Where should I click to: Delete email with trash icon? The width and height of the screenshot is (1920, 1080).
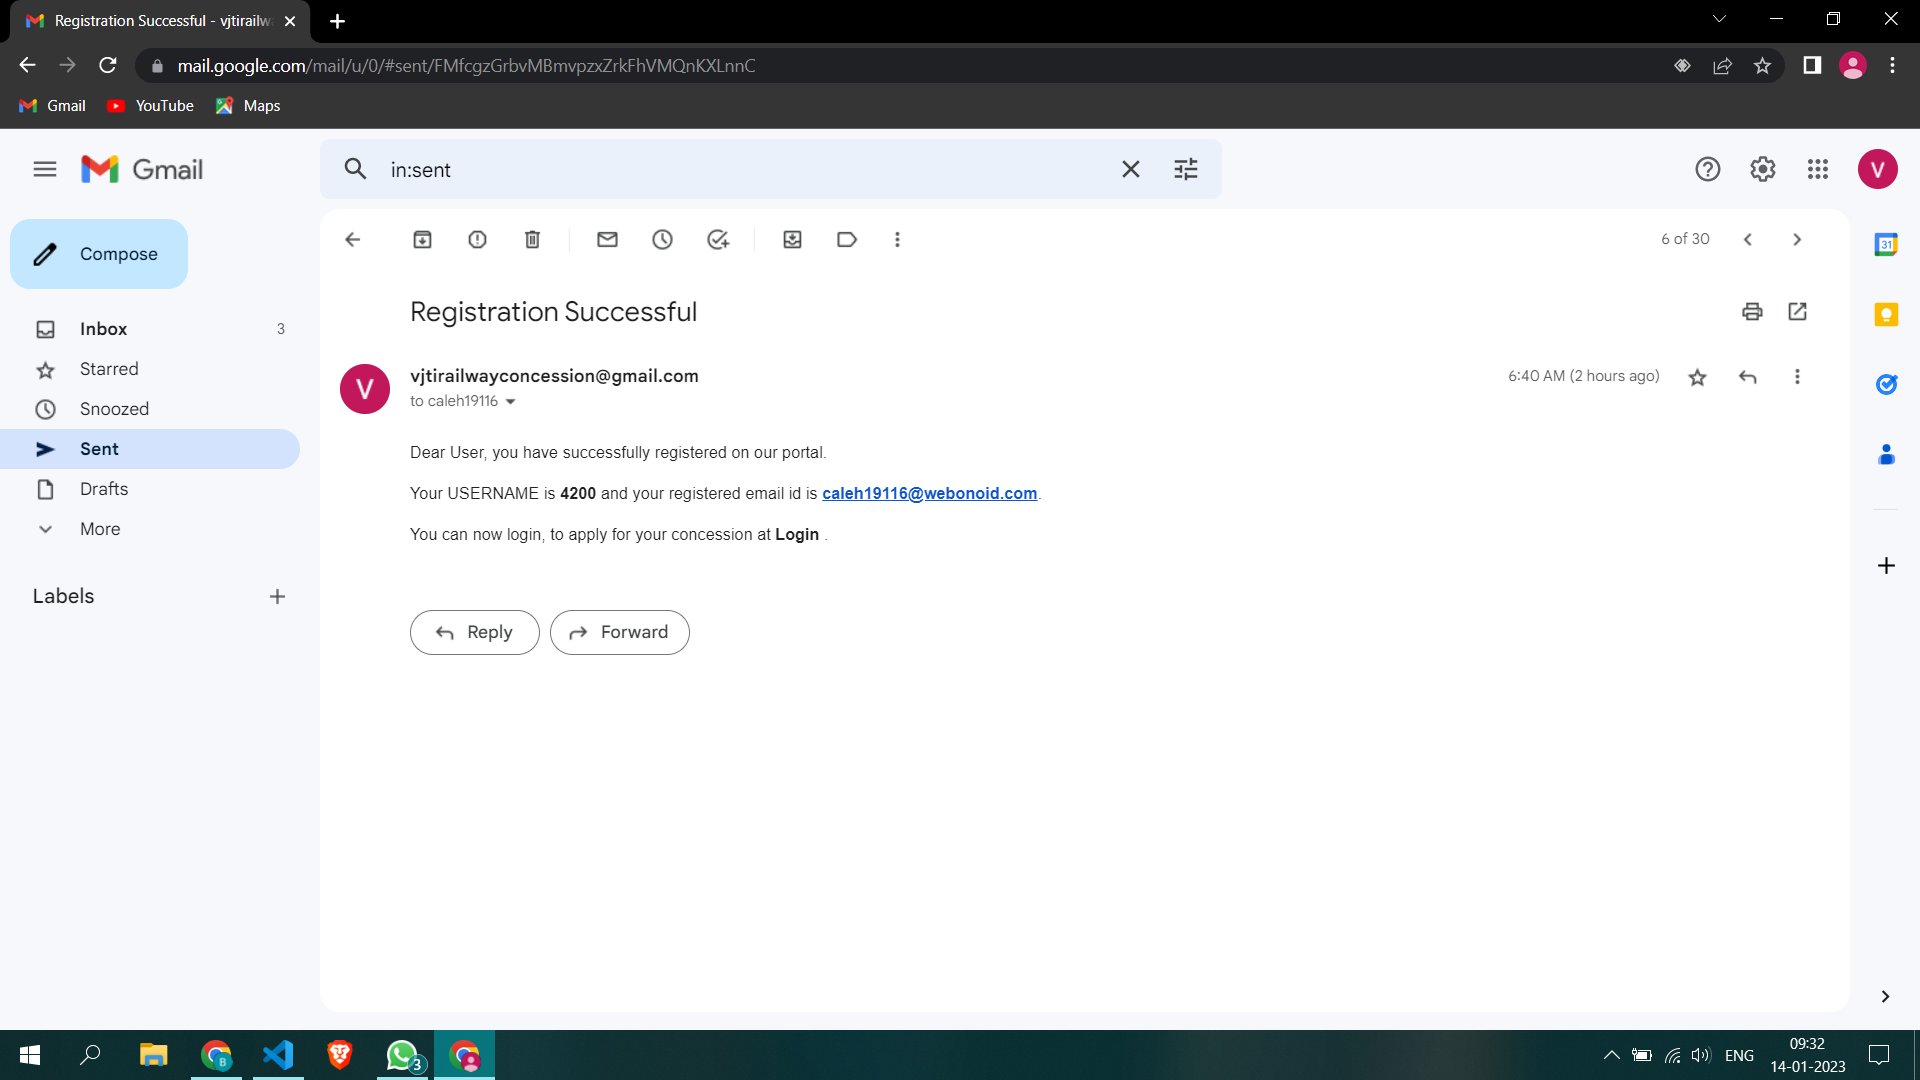pos(532,239)
